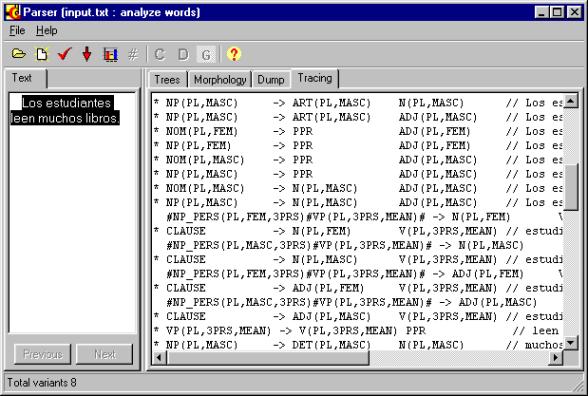Open the colored chart toolbar icon
Viewport: 588px width, 396px height.
point(110,54)
